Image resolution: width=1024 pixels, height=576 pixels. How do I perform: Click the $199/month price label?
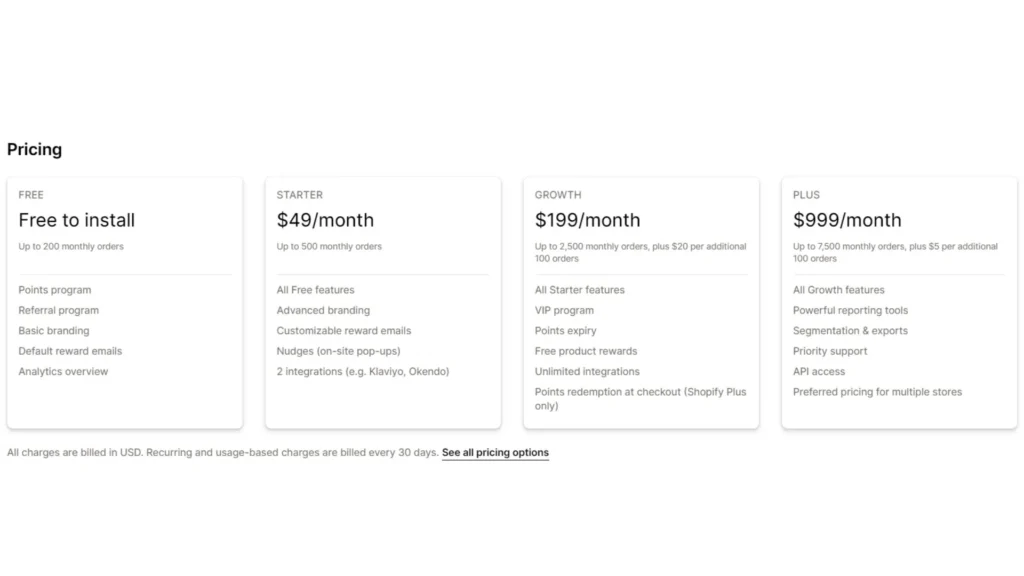(x=588, y=220)
